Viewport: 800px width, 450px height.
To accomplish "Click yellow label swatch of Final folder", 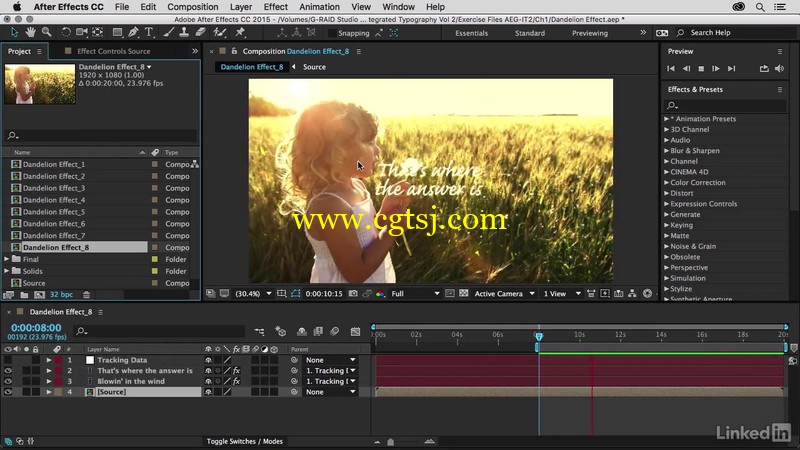I will 155,259.
